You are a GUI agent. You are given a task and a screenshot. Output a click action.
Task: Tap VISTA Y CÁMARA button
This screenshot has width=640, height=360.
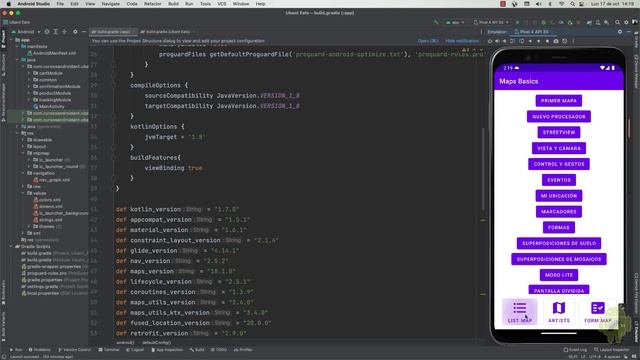tap(559, 148)
